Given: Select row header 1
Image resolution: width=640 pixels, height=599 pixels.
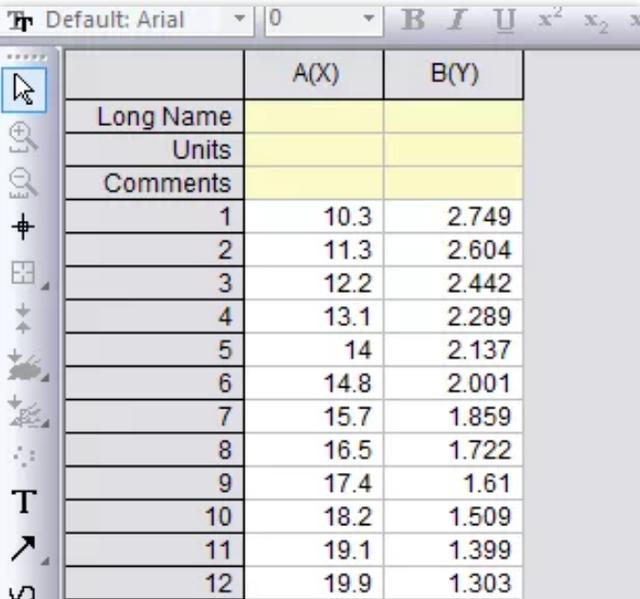Looking at the screenshot, I should point(155,216).
